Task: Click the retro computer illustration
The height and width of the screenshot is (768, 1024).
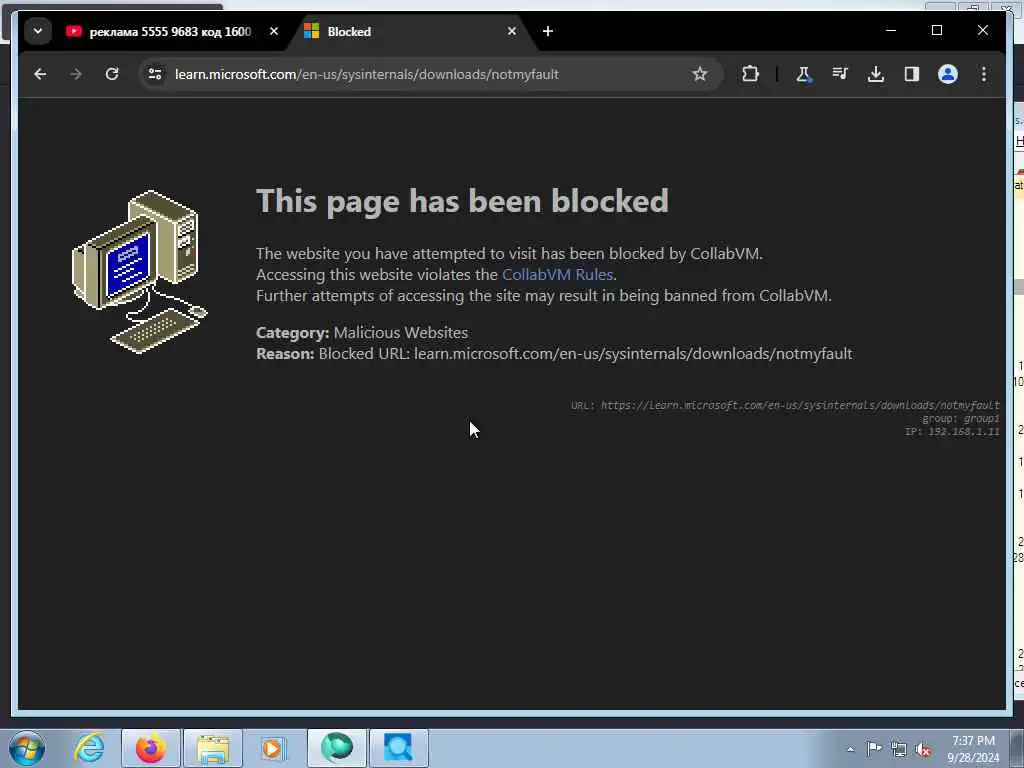Action: [x=140, y=272]
